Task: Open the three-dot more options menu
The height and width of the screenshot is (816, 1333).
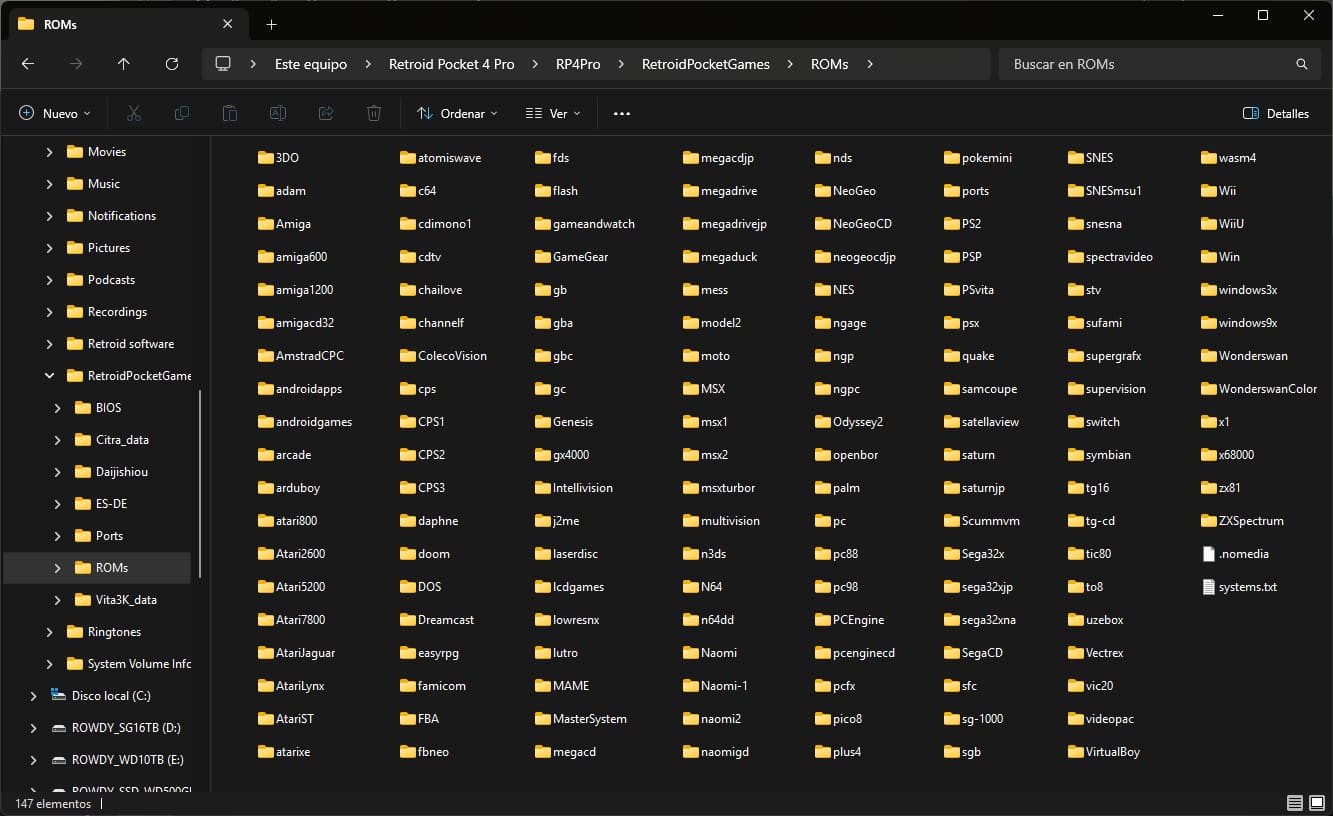Action: (x=622, y=114)
